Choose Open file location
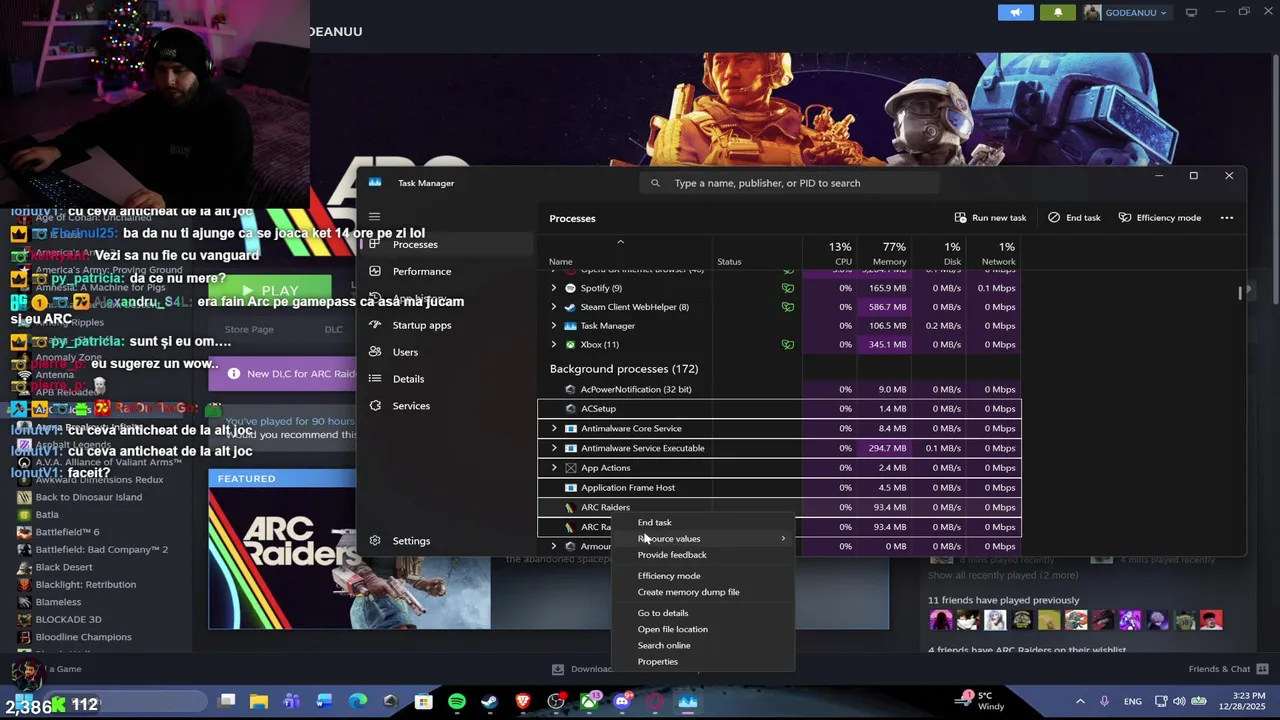 tap(673, 629)
